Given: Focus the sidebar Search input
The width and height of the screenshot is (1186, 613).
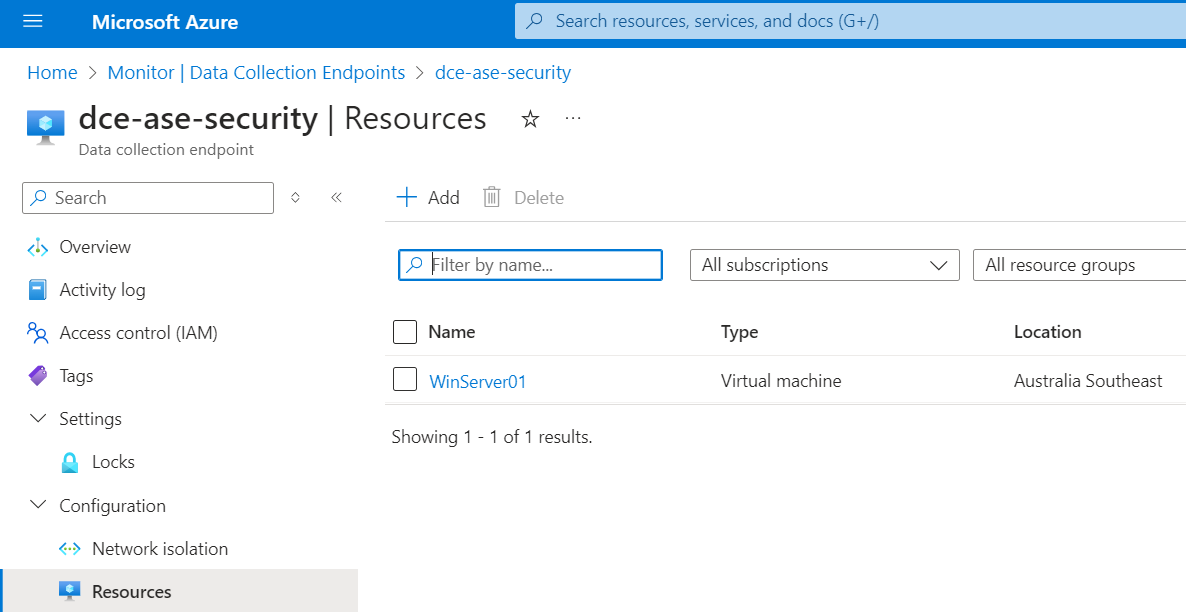Looking at the screenshot, I should pos(148,198).
